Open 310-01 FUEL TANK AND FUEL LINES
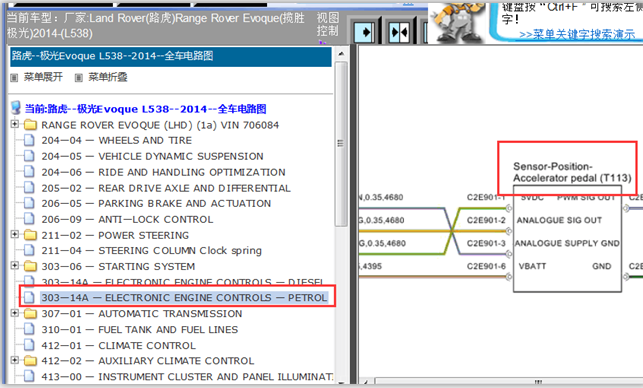643x388 pixels. 139,330
